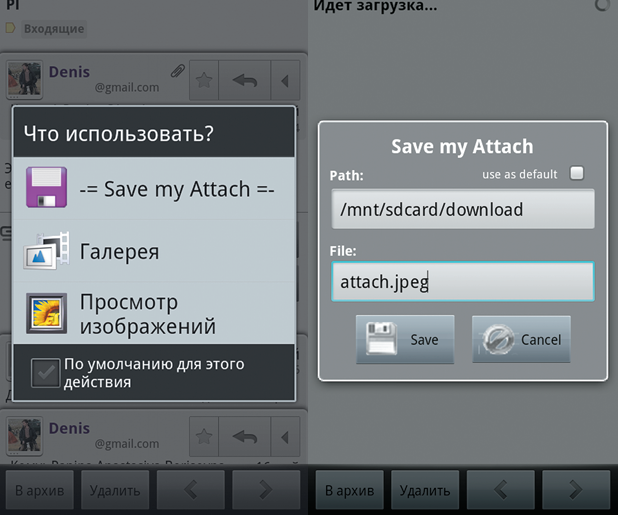This screenshot has width=618, height=515.
Task: Reply to the bottom Denis email
Action: click(244, 436)
